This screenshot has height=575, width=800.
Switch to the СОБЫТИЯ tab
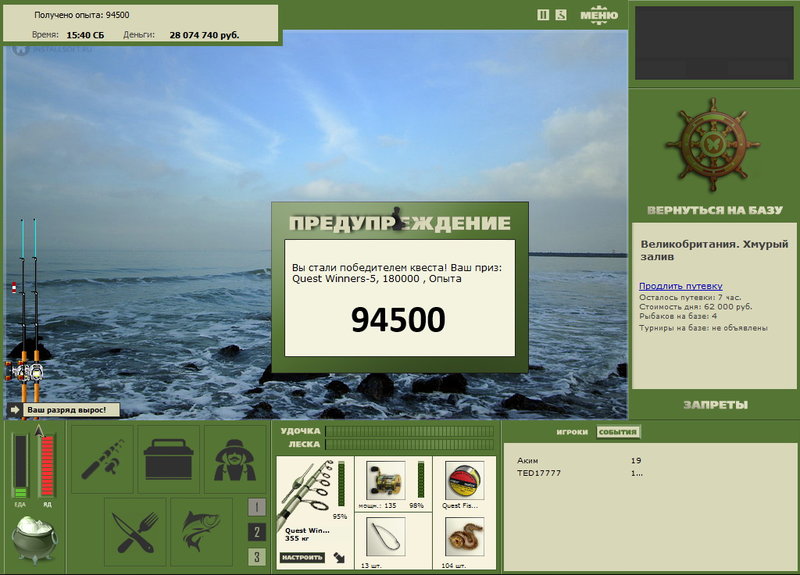[618, 432]
